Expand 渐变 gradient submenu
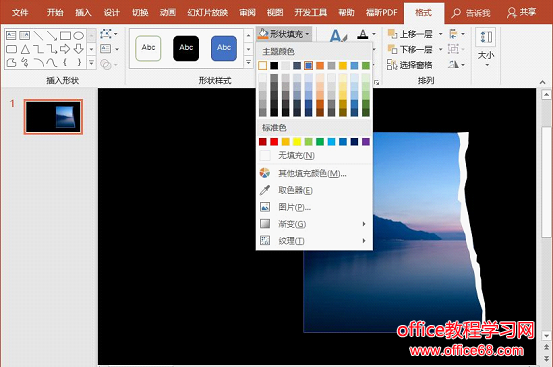The height and width of the screenshot is (367, 553). (314, 224)
